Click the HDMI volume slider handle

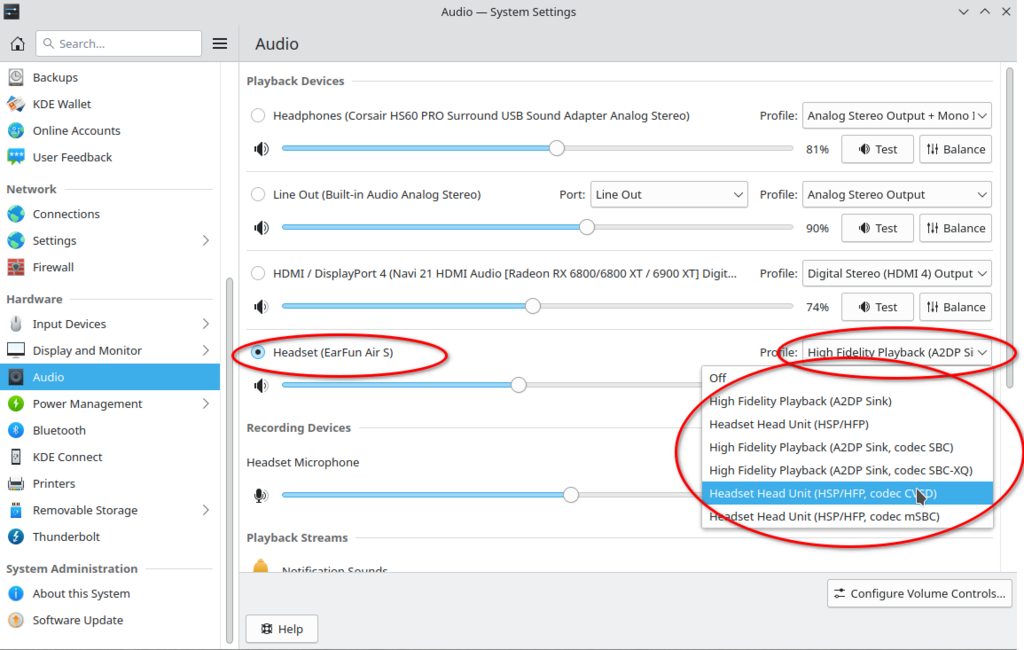pos(533,307)
